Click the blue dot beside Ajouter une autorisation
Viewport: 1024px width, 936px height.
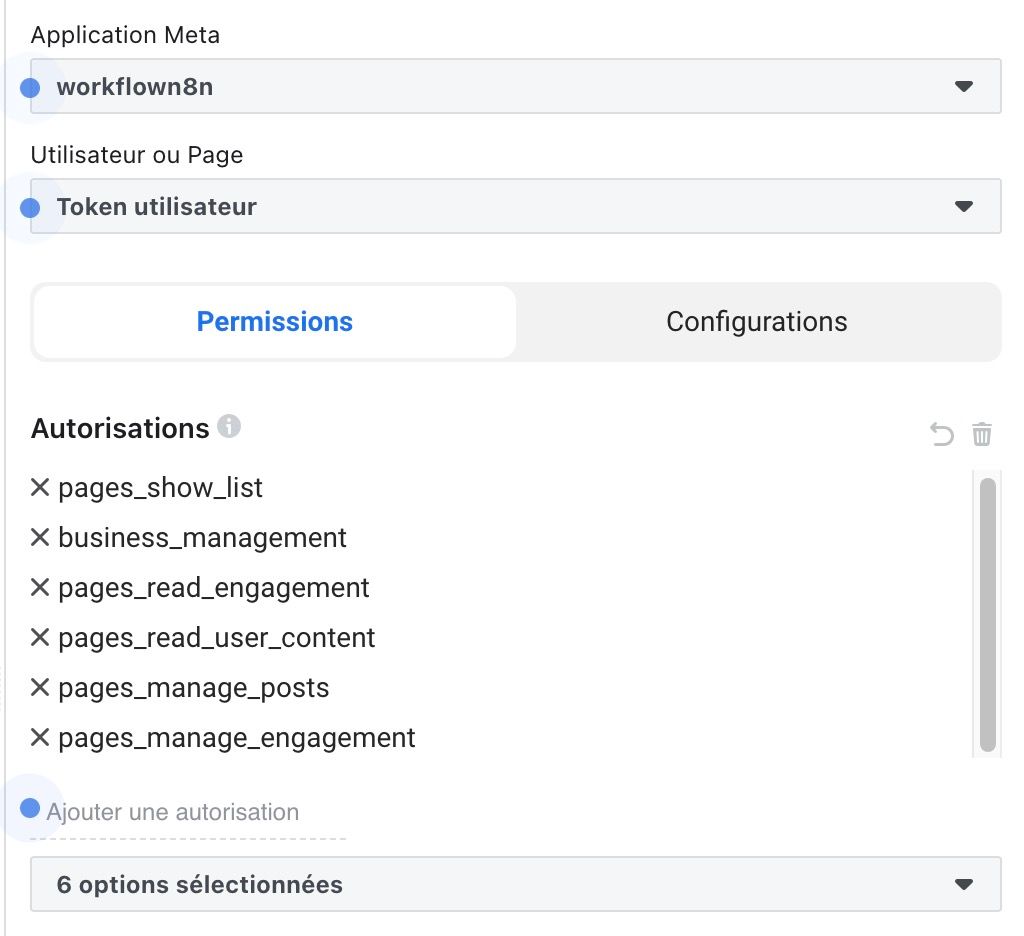30,807
